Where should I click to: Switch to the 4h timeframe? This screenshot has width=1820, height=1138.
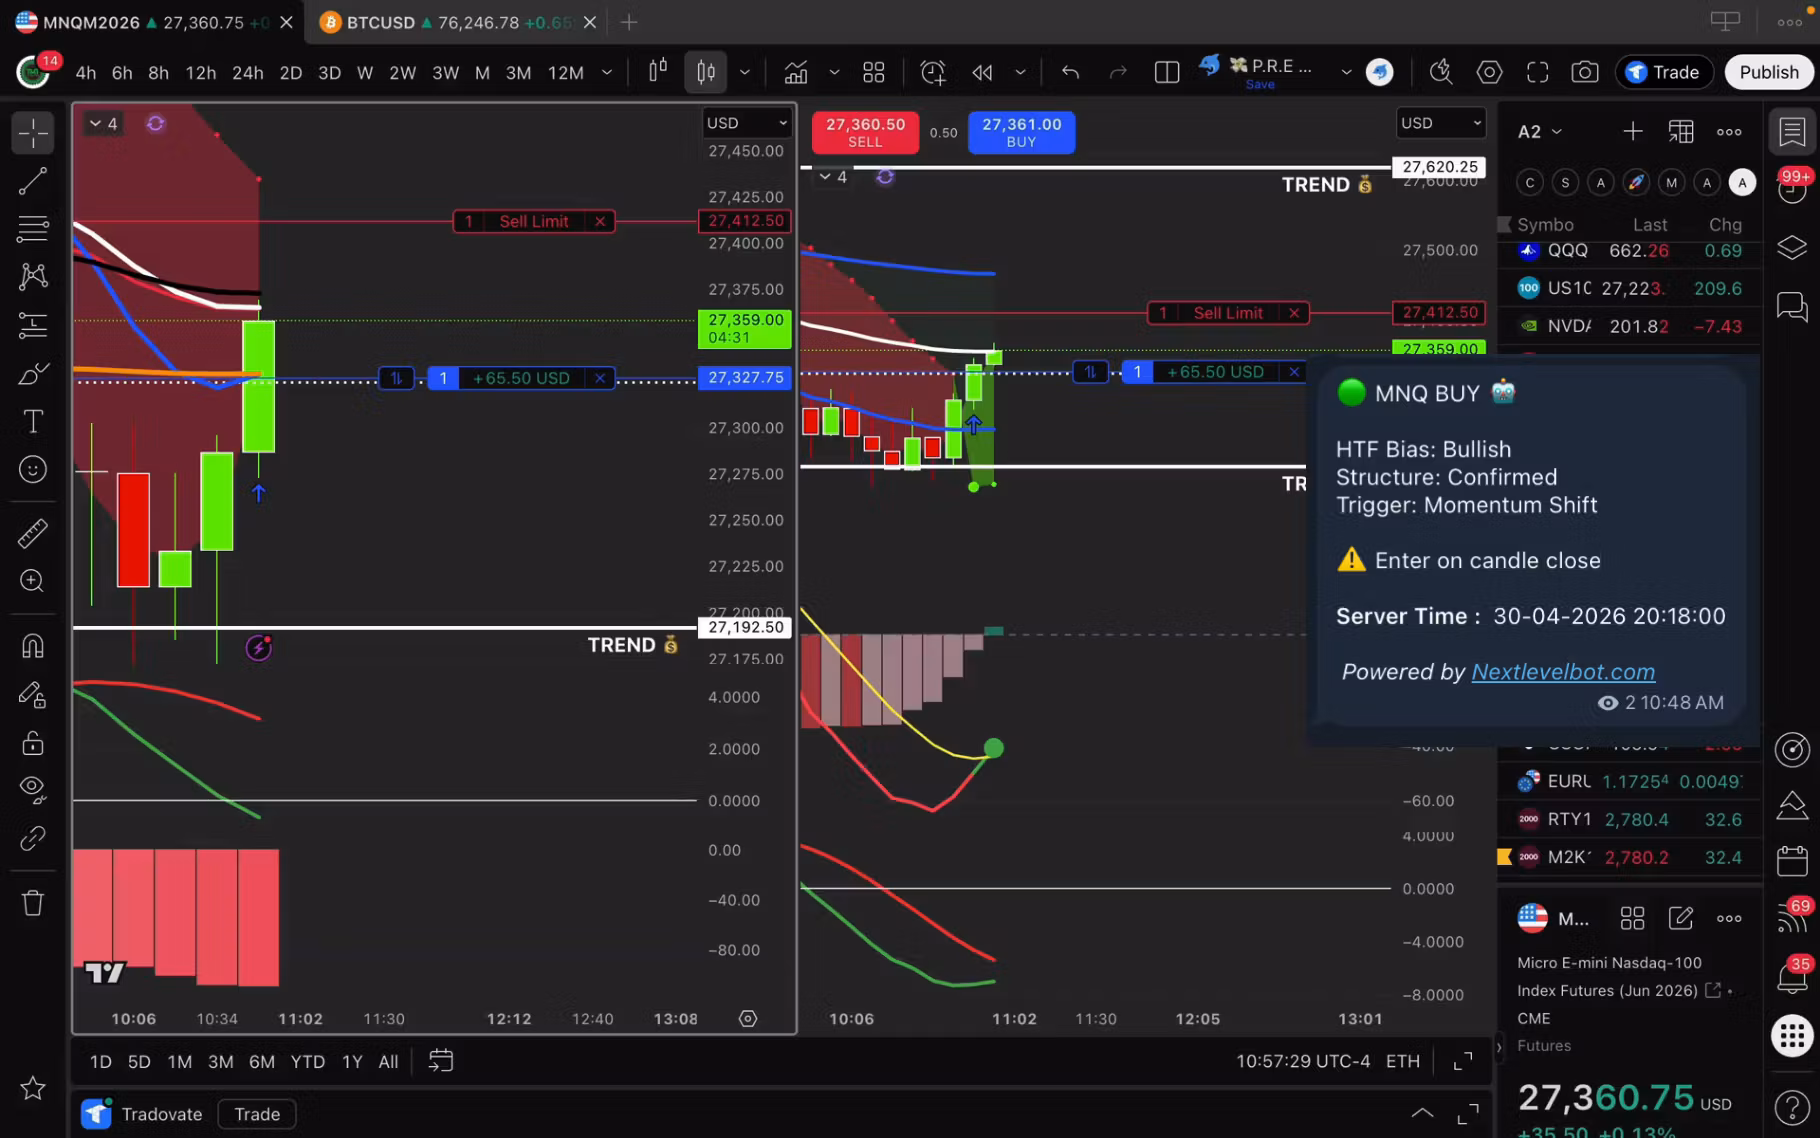click(86, 73)
